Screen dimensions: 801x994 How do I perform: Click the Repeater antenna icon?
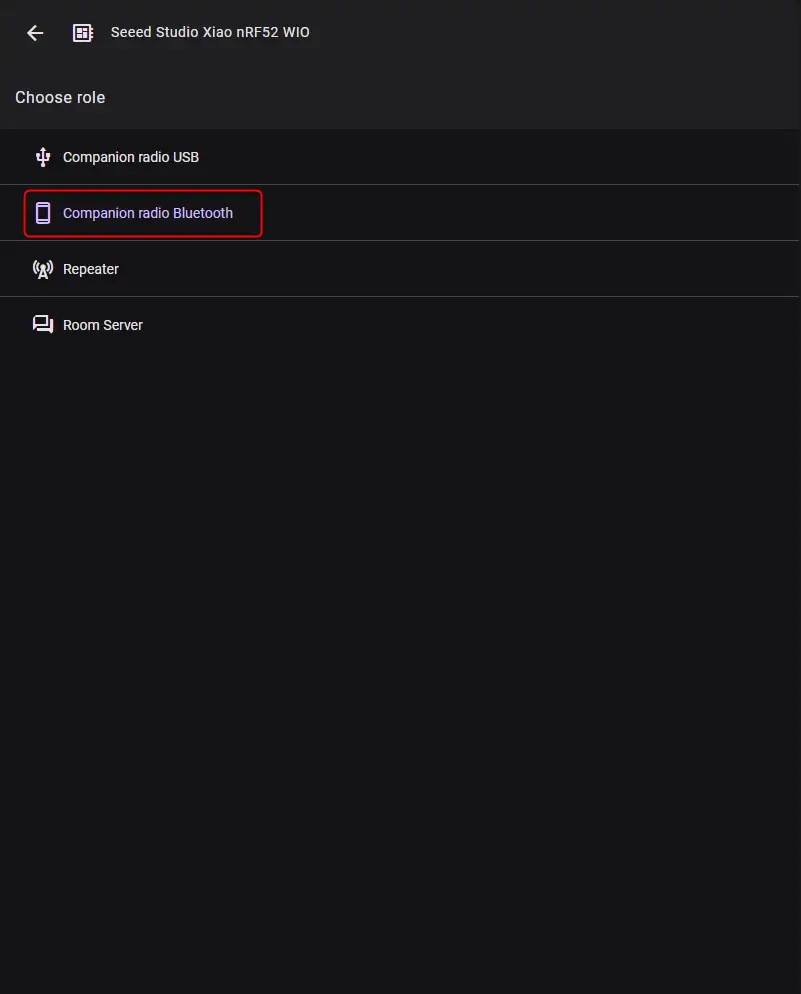(x=43, y=269)
